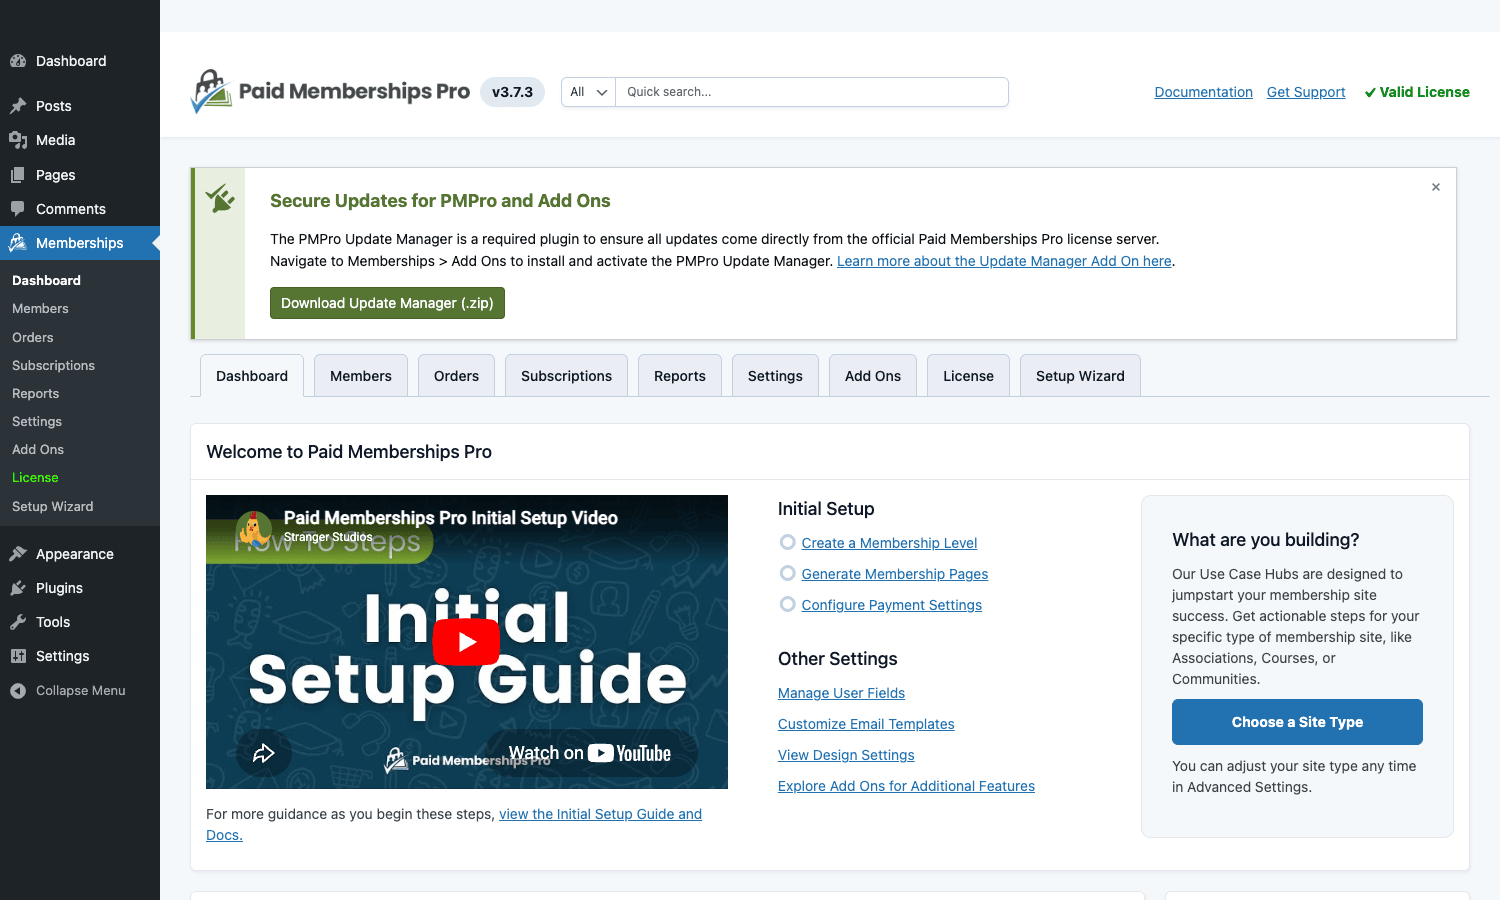Open Manage User Fields link

pyautogui.click(x=841, y=693)
